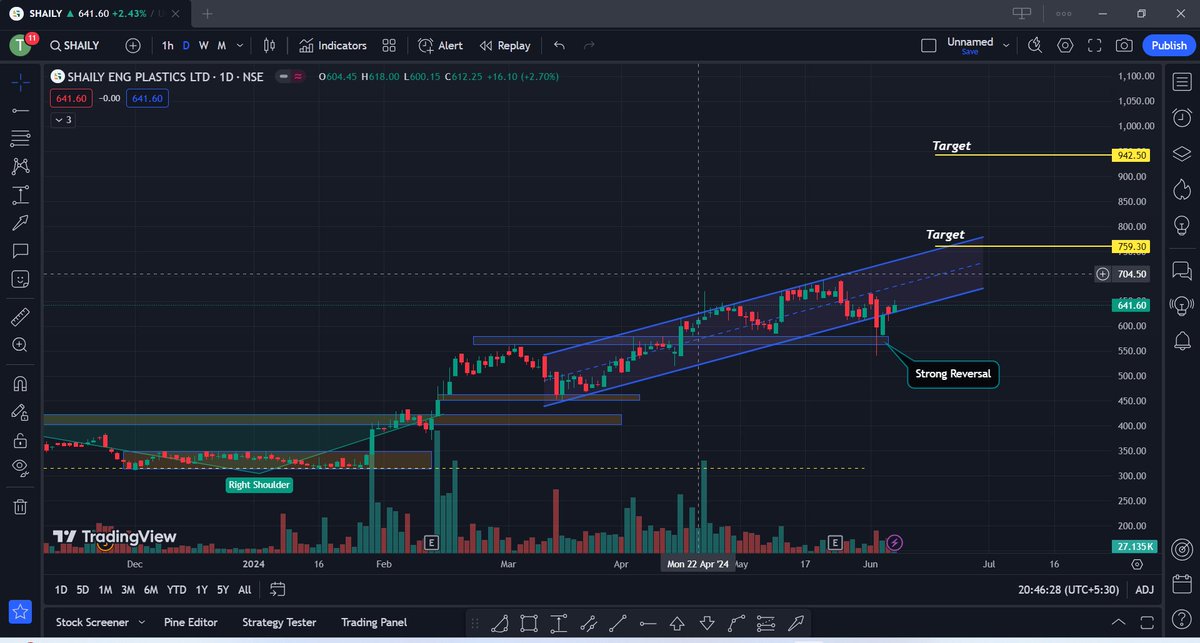1200x643 pixels.
Task: Open indicator templates grid icon
Action: point(389,45)
